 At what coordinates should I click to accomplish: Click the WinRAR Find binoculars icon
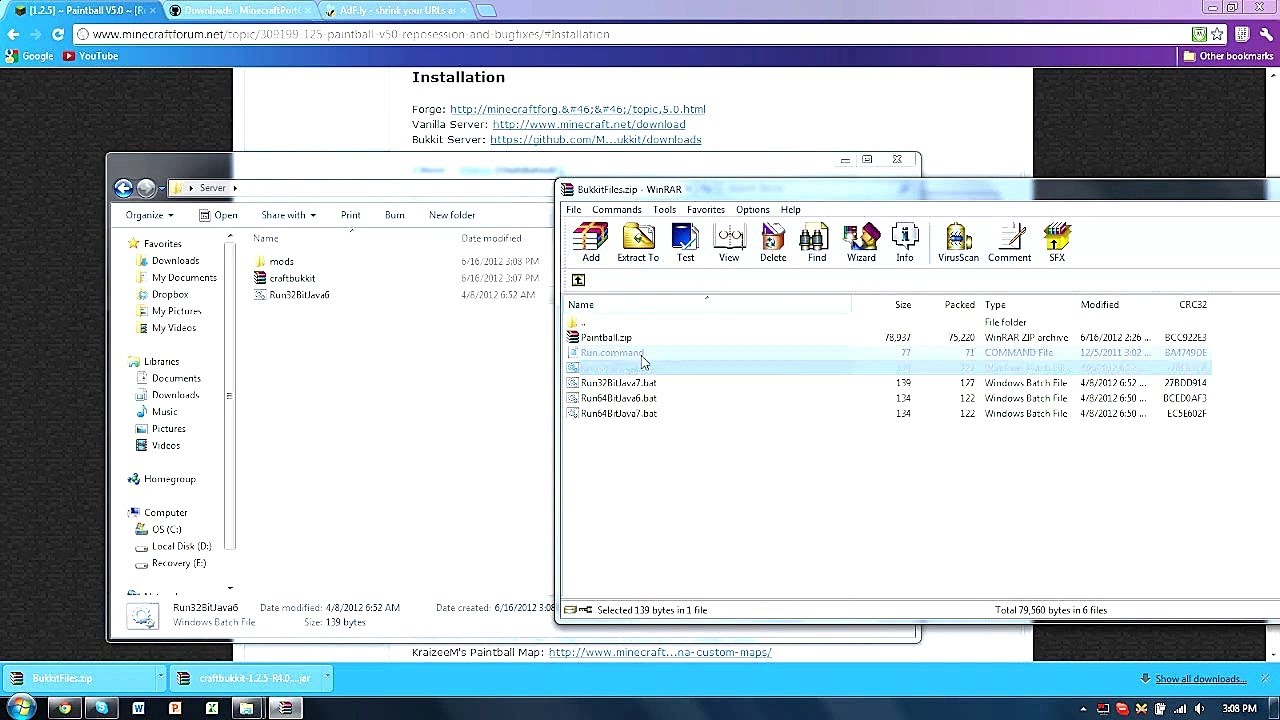[x=817, y=243]
